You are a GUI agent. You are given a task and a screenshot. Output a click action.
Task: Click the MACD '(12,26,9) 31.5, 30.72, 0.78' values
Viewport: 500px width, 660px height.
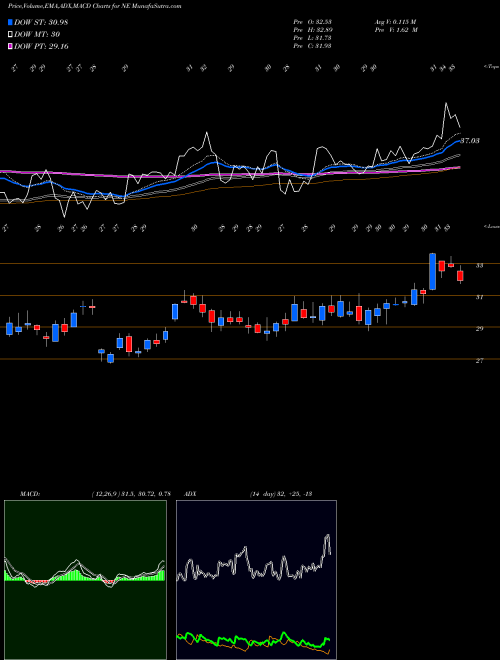tap(131, 494)
